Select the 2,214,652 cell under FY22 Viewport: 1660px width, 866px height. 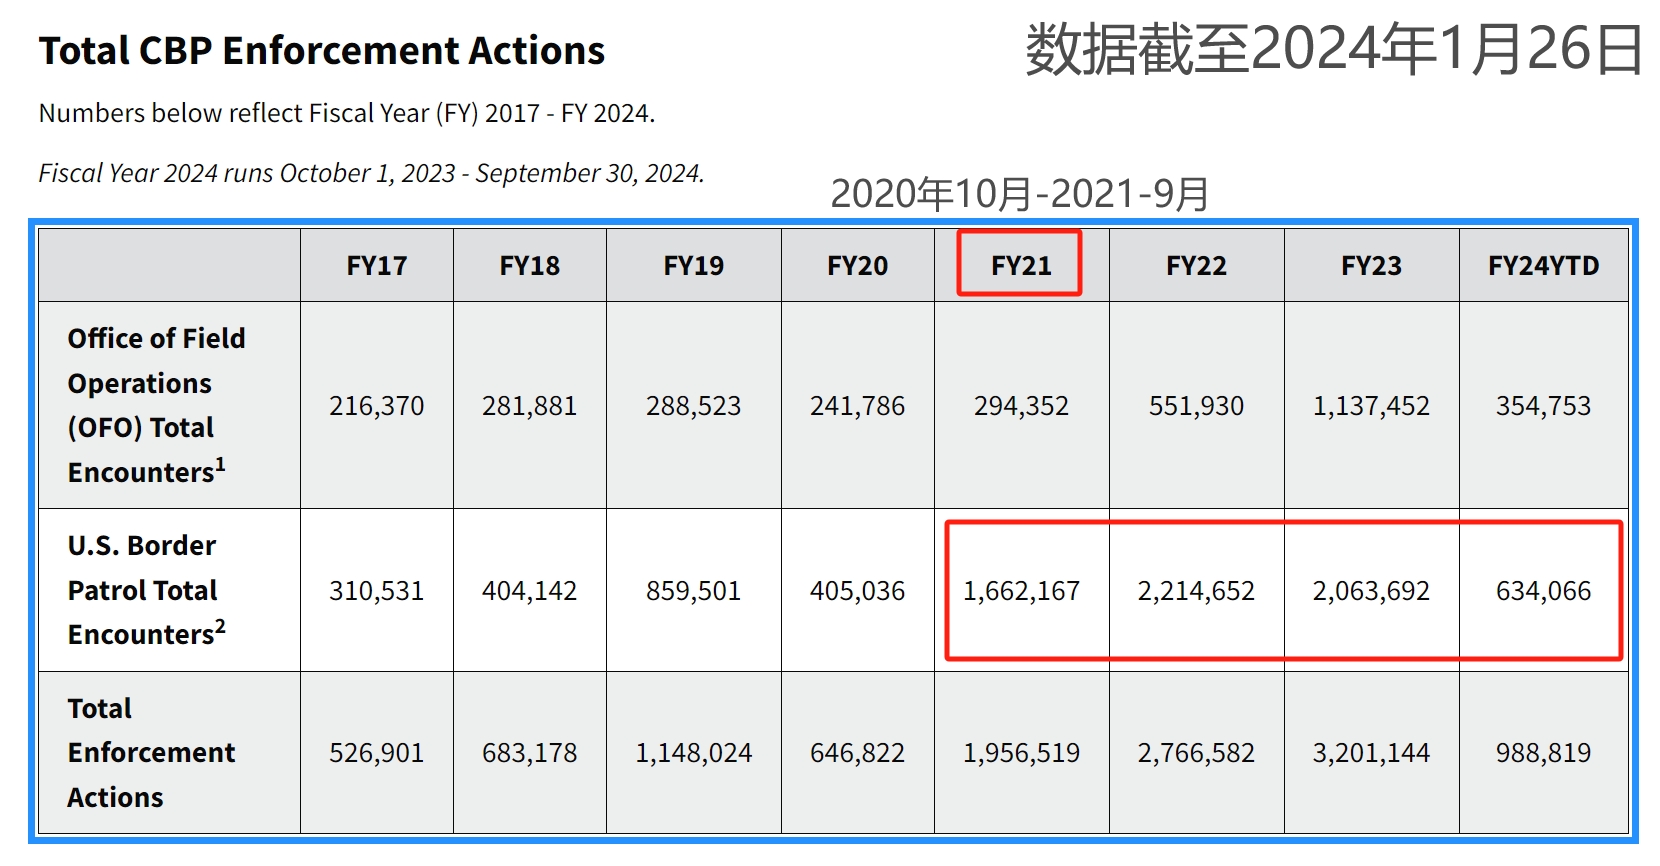click(x=1196, y=591)
